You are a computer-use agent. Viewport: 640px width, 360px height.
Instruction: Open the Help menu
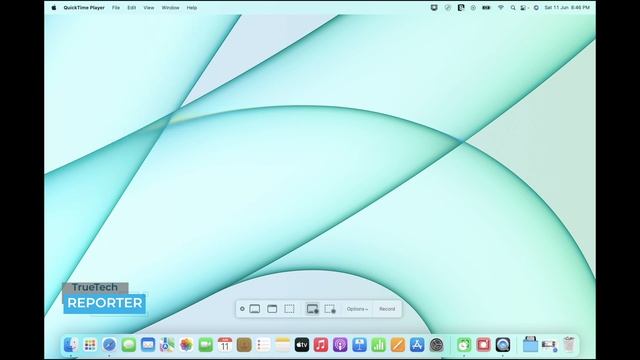tap(192, 7)
